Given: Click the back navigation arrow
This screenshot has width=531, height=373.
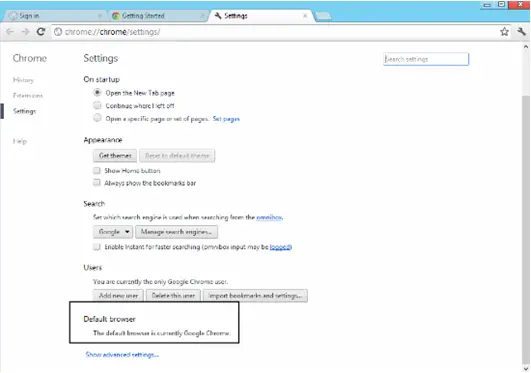Looking at the screenshot, I should tap(10, 32).
